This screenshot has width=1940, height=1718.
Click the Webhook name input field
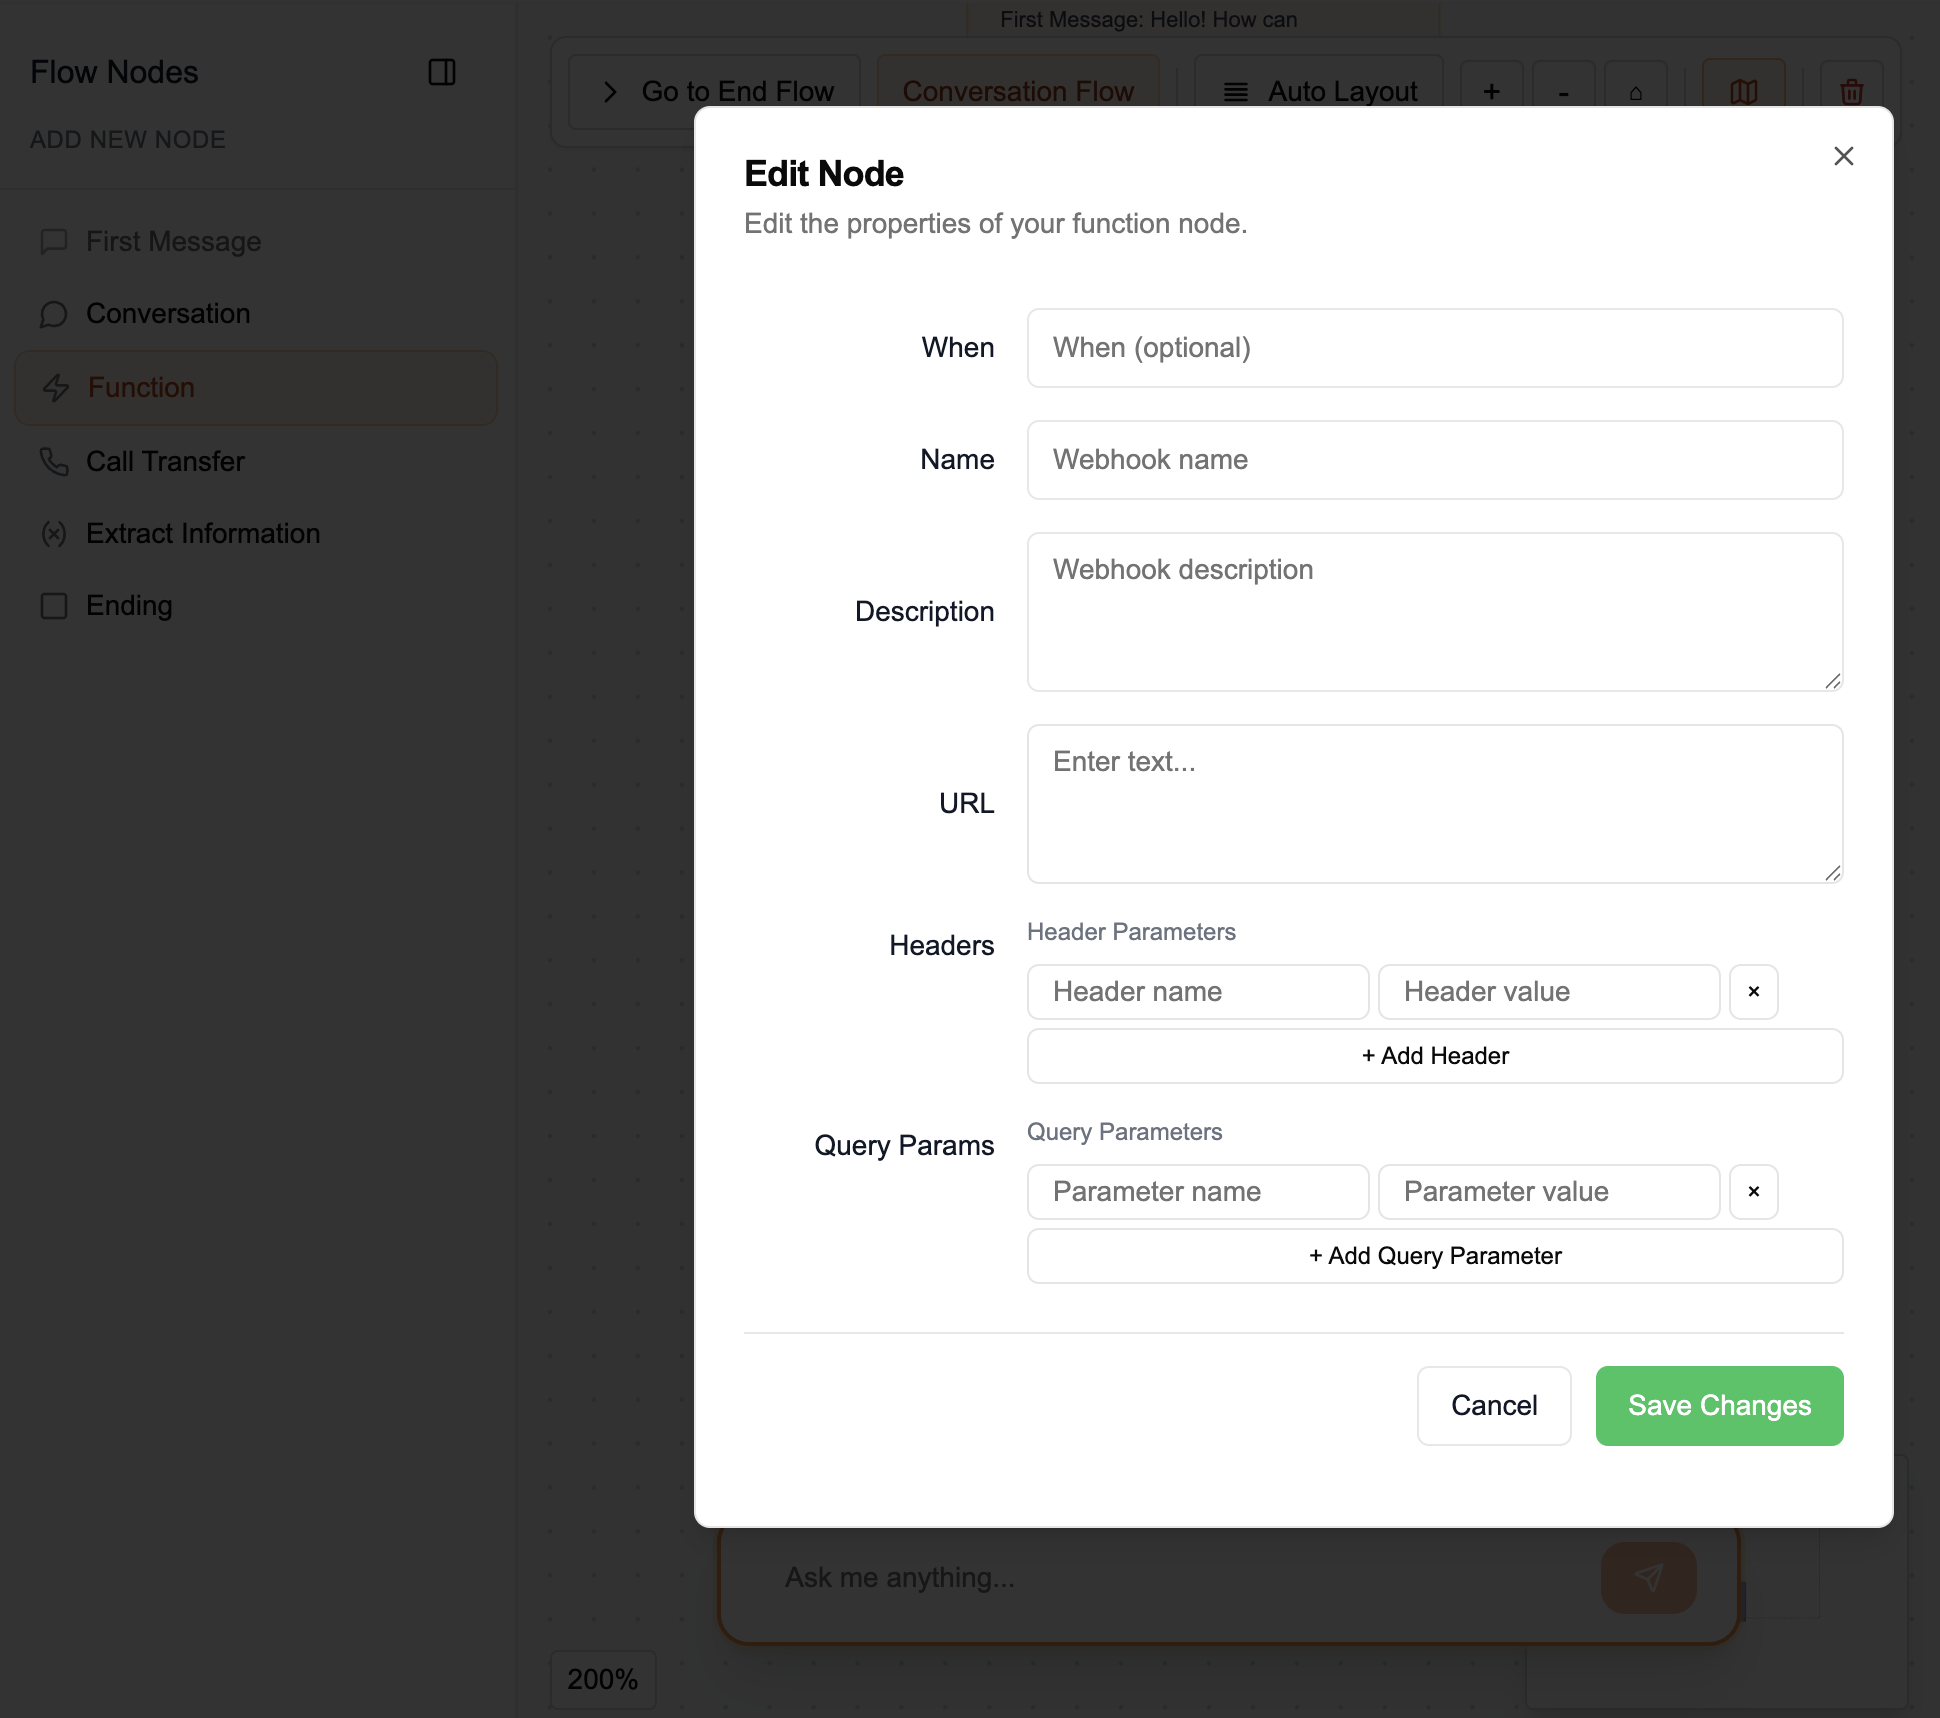(1434, 460)
